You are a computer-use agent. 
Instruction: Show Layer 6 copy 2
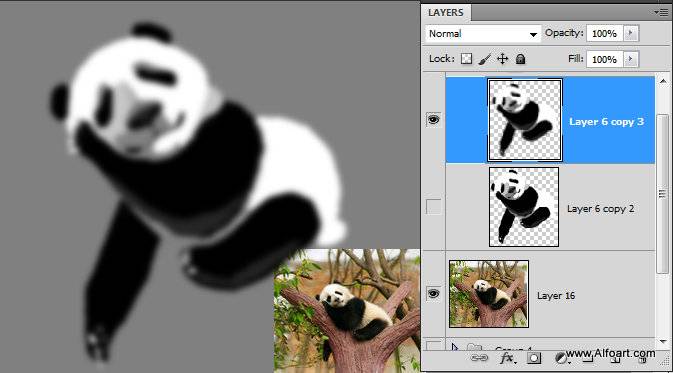click(x=434, y=207)
